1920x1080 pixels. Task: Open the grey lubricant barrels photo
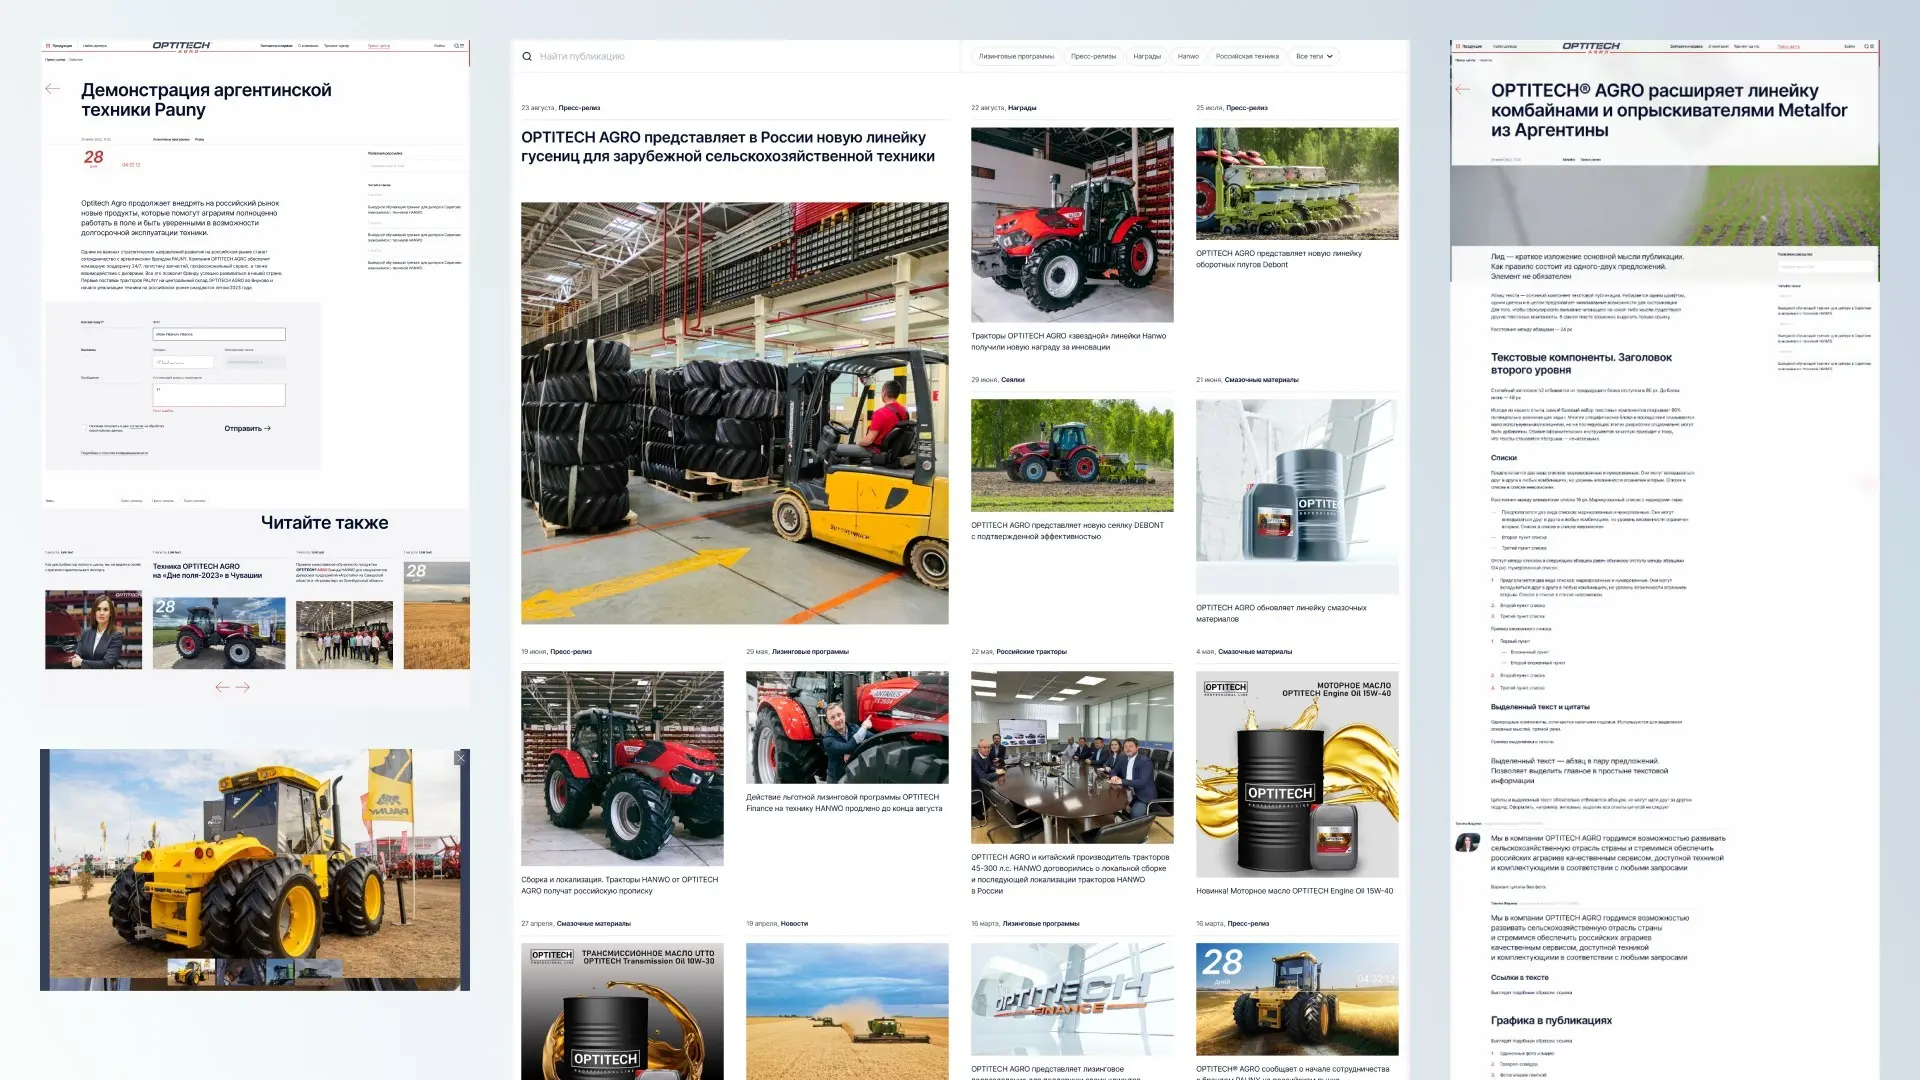[1297, 497]
